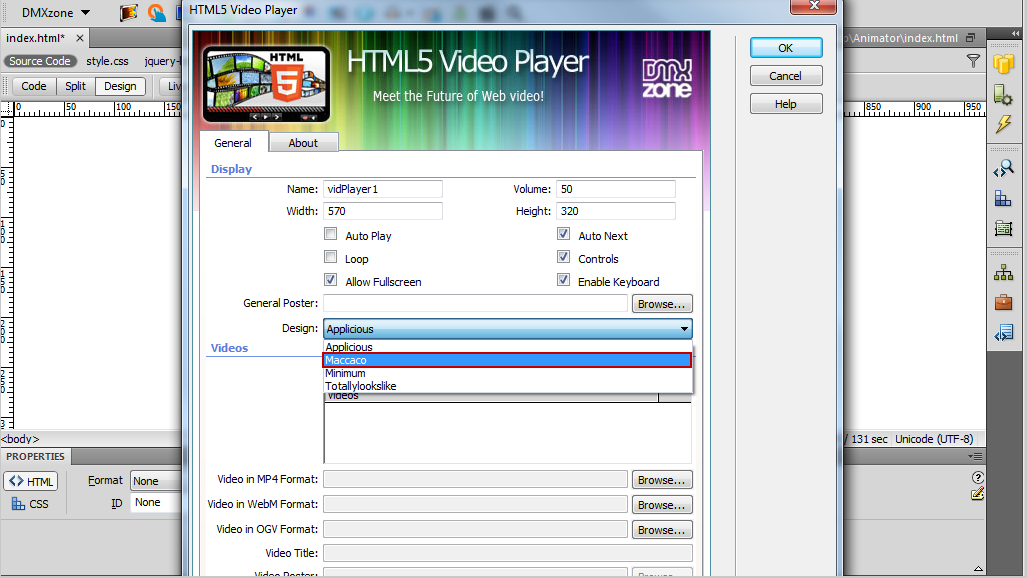Click the Properties panel help icon

pos(977,478)
